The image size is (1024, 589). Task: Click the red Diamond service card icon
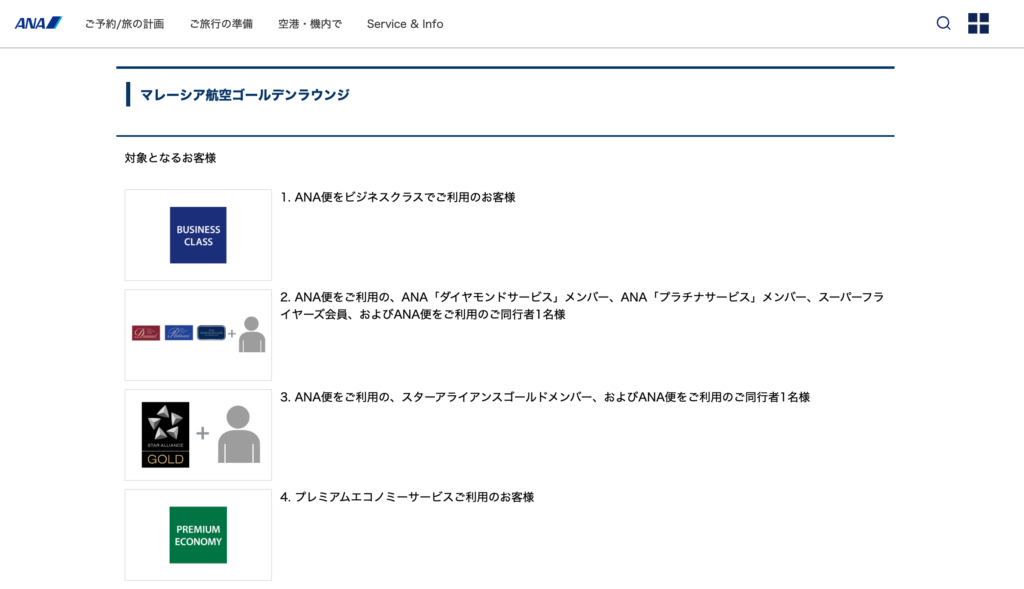(x=146, y=333)
